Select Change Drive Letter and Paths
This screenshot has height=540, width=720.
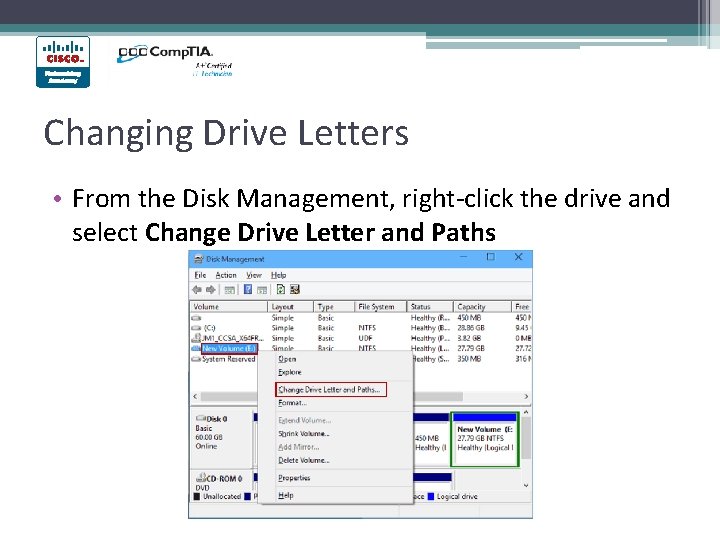coord(331,389)
